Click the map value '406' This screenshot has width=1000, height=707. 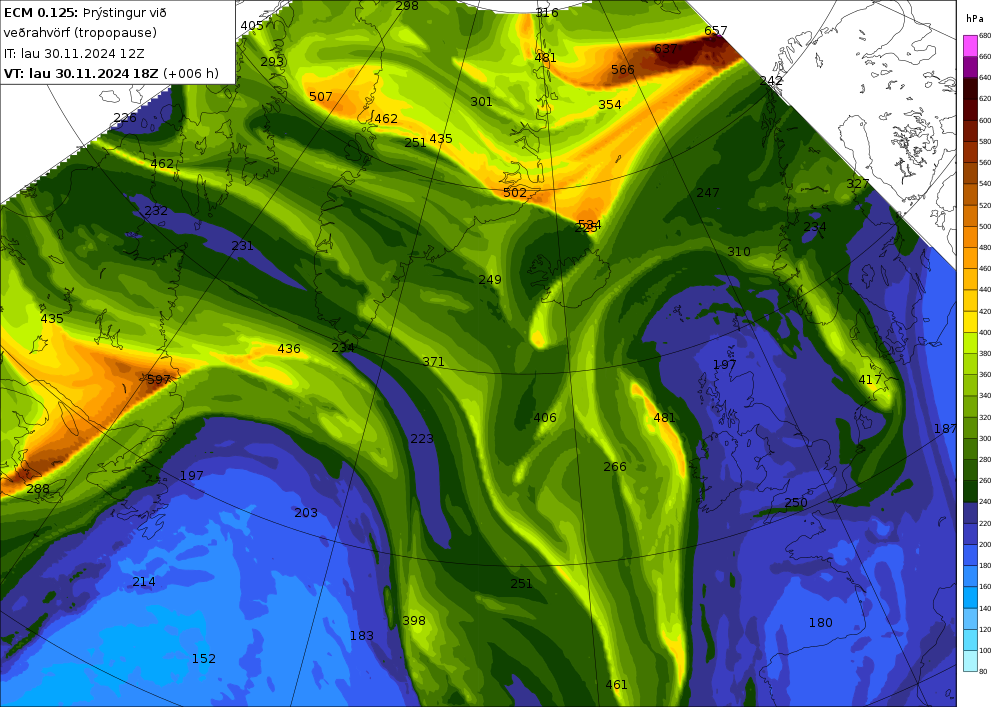tap(545, 418)
